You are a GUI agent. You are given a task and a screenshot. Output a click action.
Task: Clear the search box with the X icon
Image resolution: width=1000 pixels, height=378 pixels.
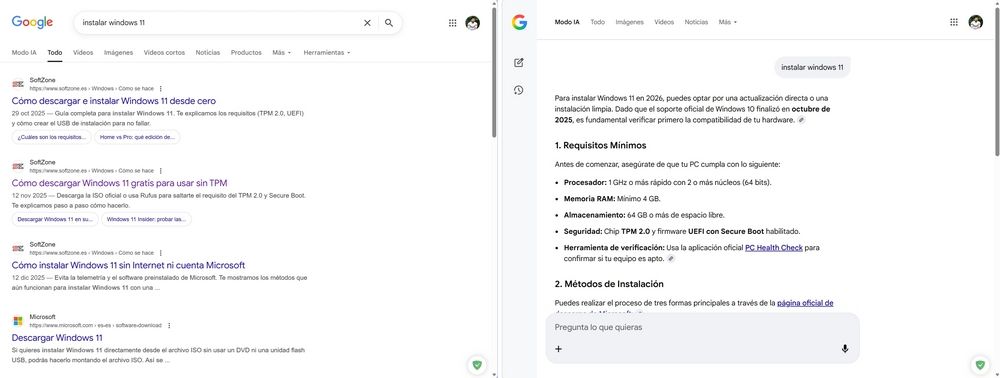pos(367,23)
